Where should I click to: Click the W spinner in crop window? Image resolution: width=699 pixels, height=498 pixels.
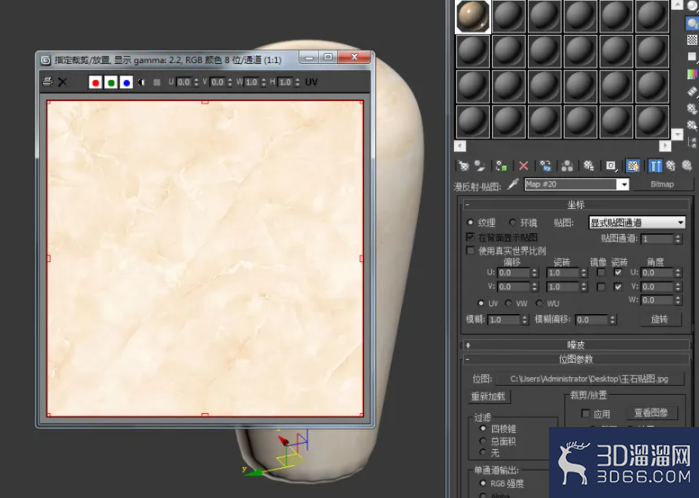tap(263, 82)
